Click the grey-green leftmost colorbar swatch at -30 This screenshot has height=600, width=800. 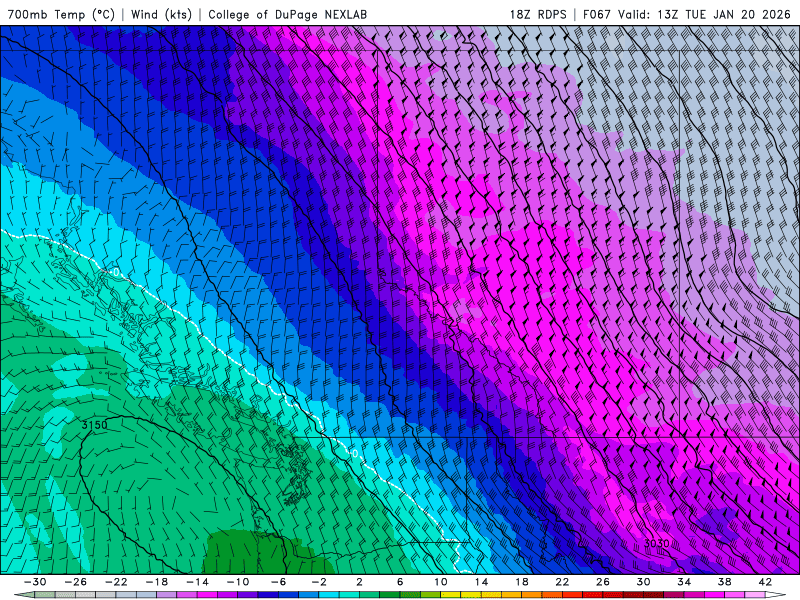[x=45, y=595]
